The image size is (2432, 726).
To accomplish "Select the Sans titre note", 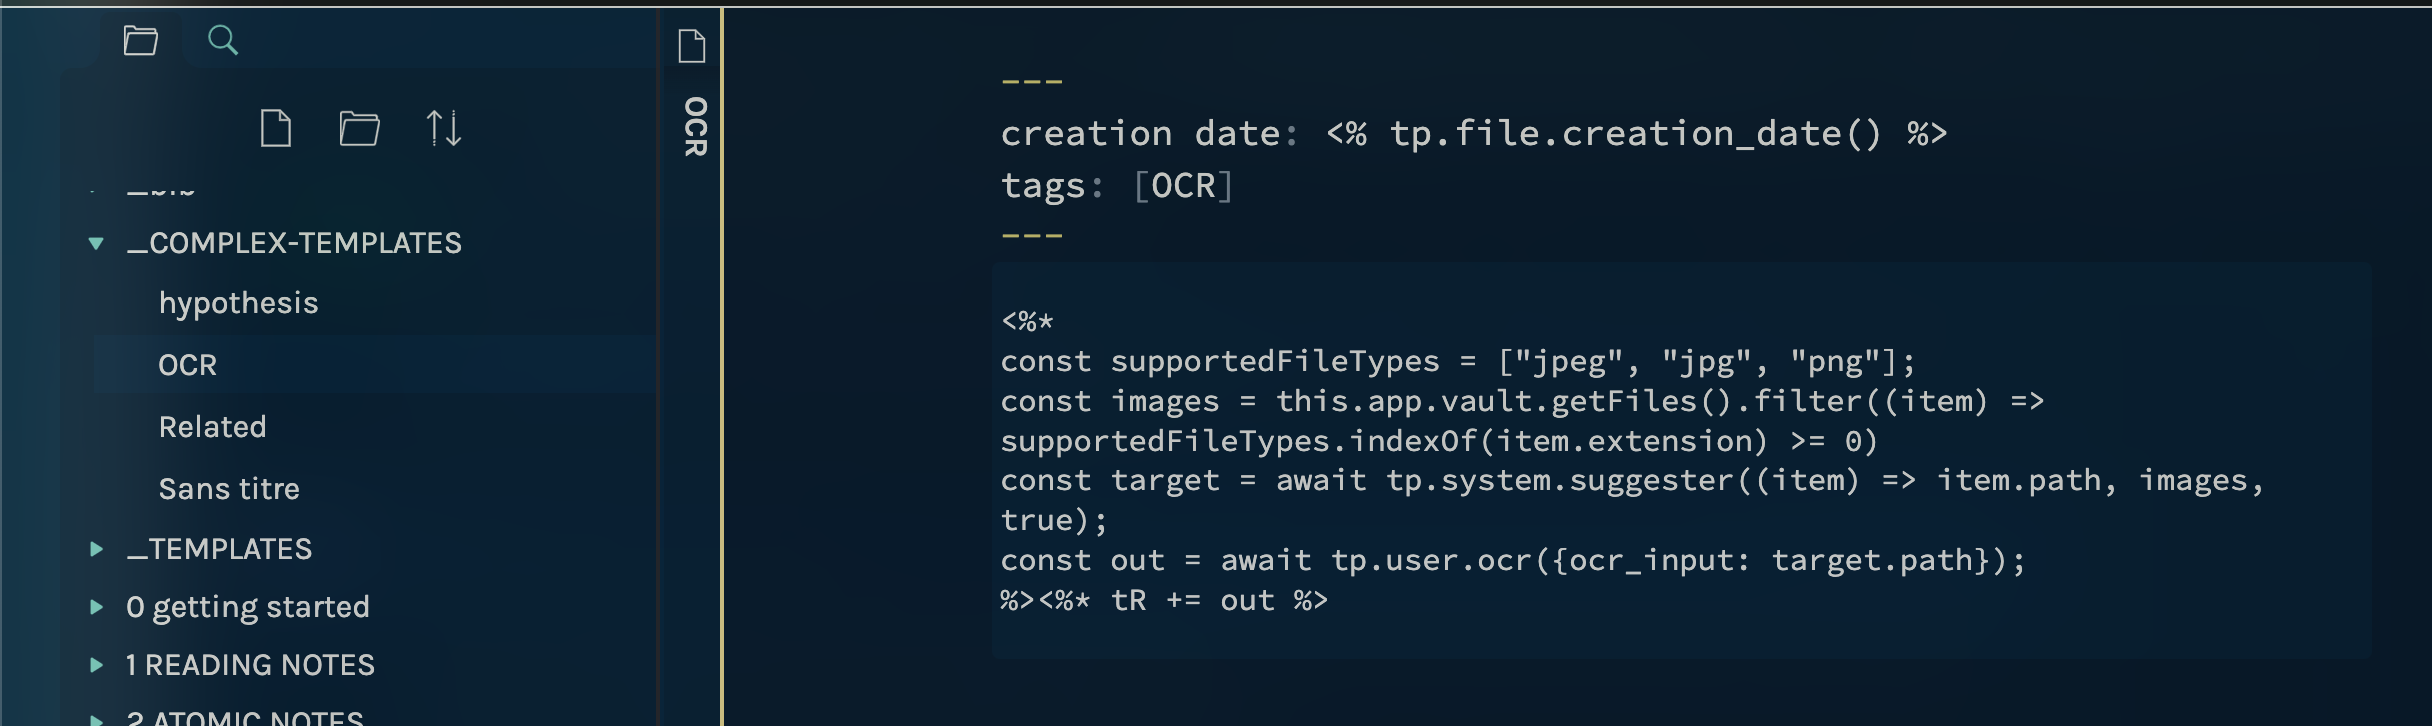I will (231, 488).
